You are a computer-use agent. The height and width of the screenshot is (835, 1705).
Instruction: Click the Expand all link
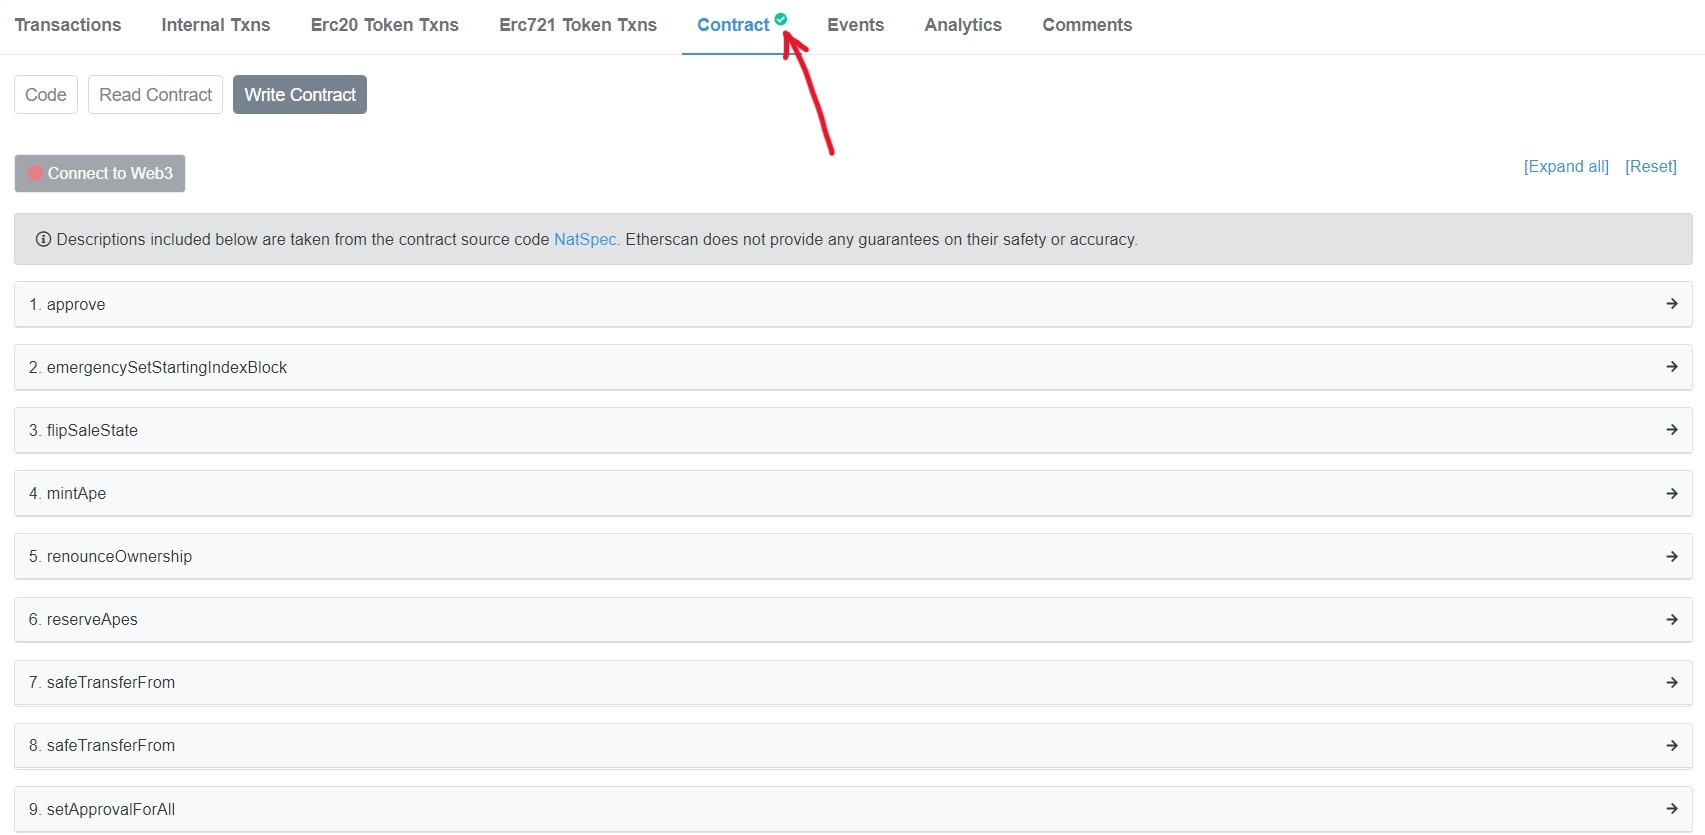[x=1565, y=166]
